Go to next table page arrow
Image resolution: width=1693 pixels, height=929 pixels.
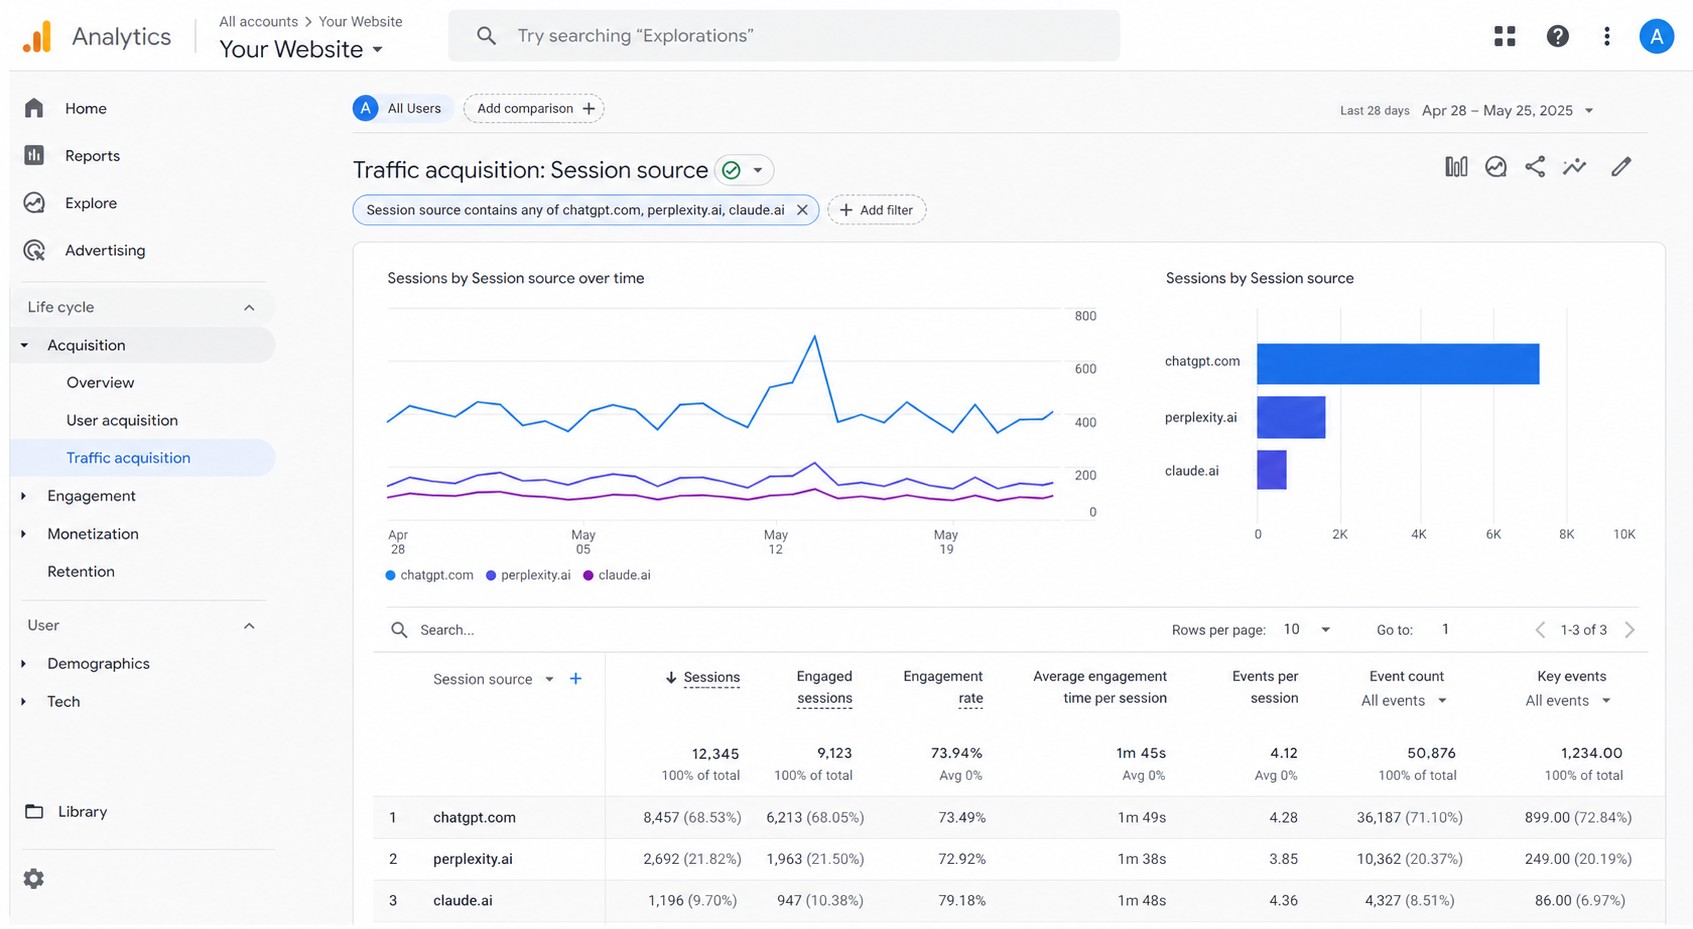[x=1630, y=630]
